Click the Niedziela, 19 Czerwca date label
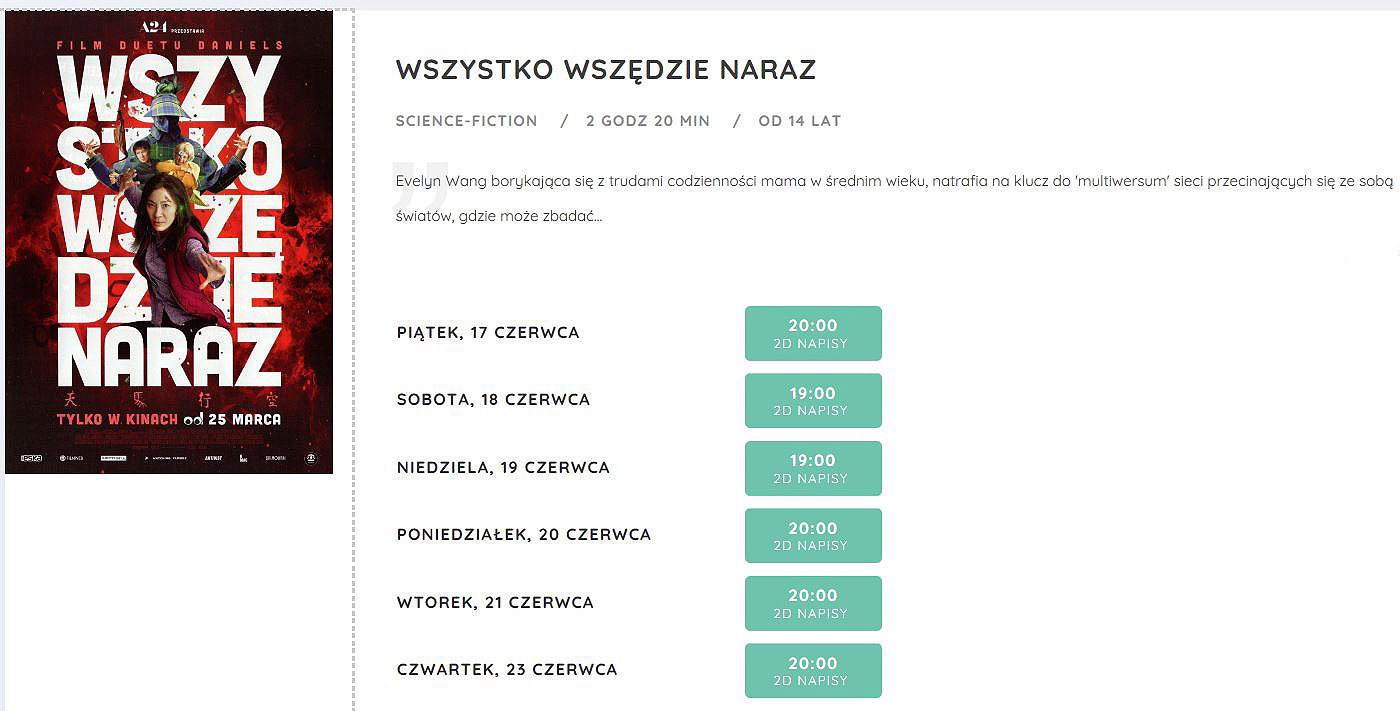Screen dimensions: 1400x711 coord(503,467)
